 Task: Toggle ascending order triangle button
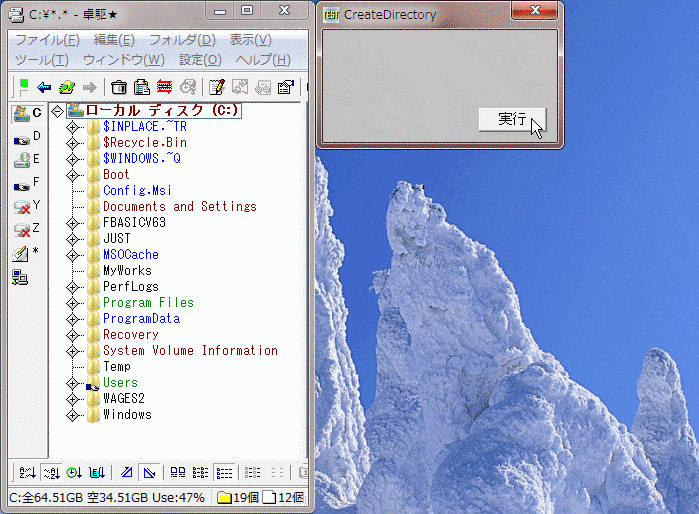click(x=127, y=472)
